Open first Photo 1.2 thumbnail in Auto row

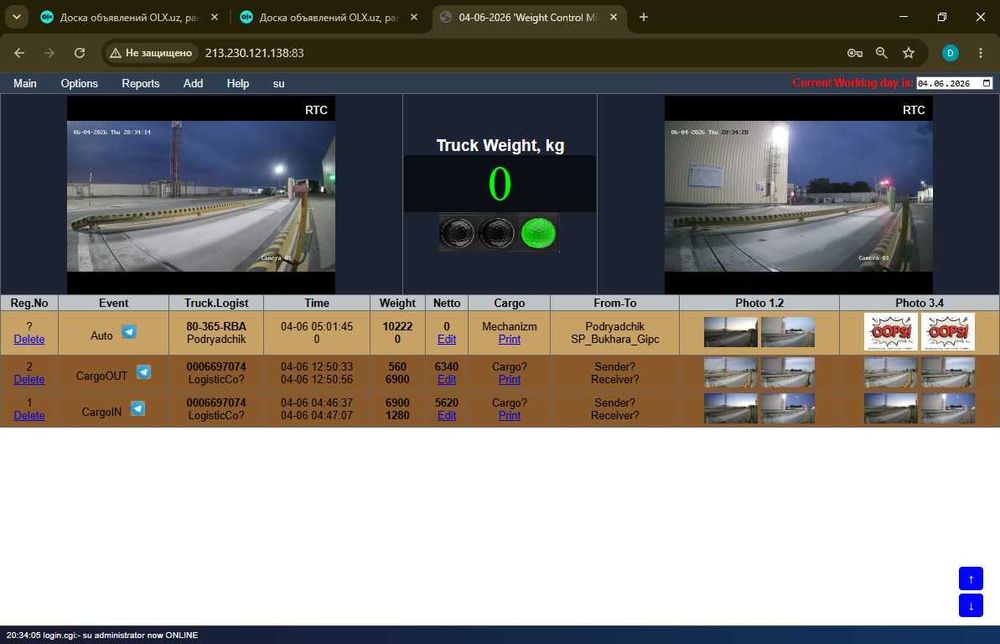[731, 332]
